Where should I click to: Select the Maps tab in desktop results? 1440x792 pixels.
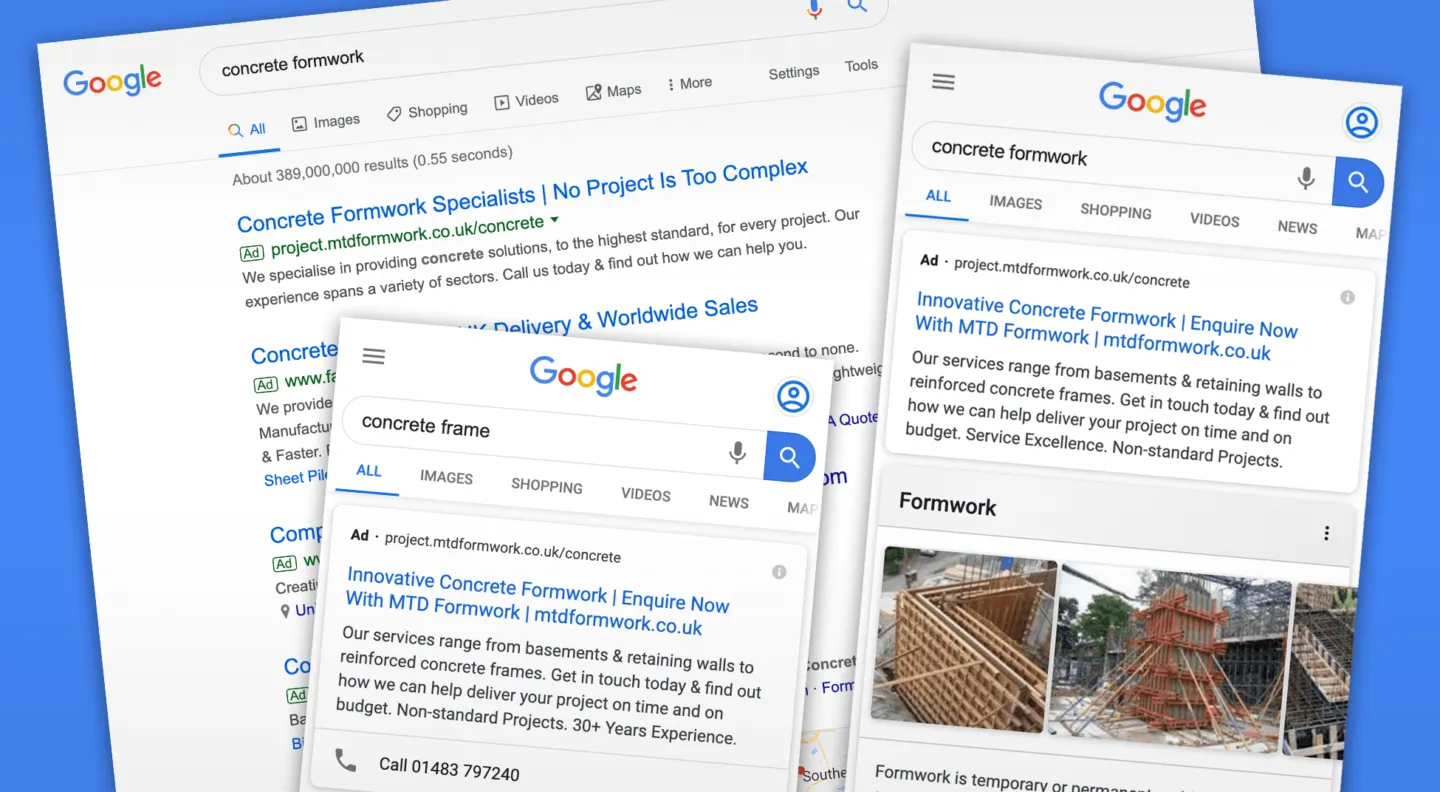[x=613, y=92]
